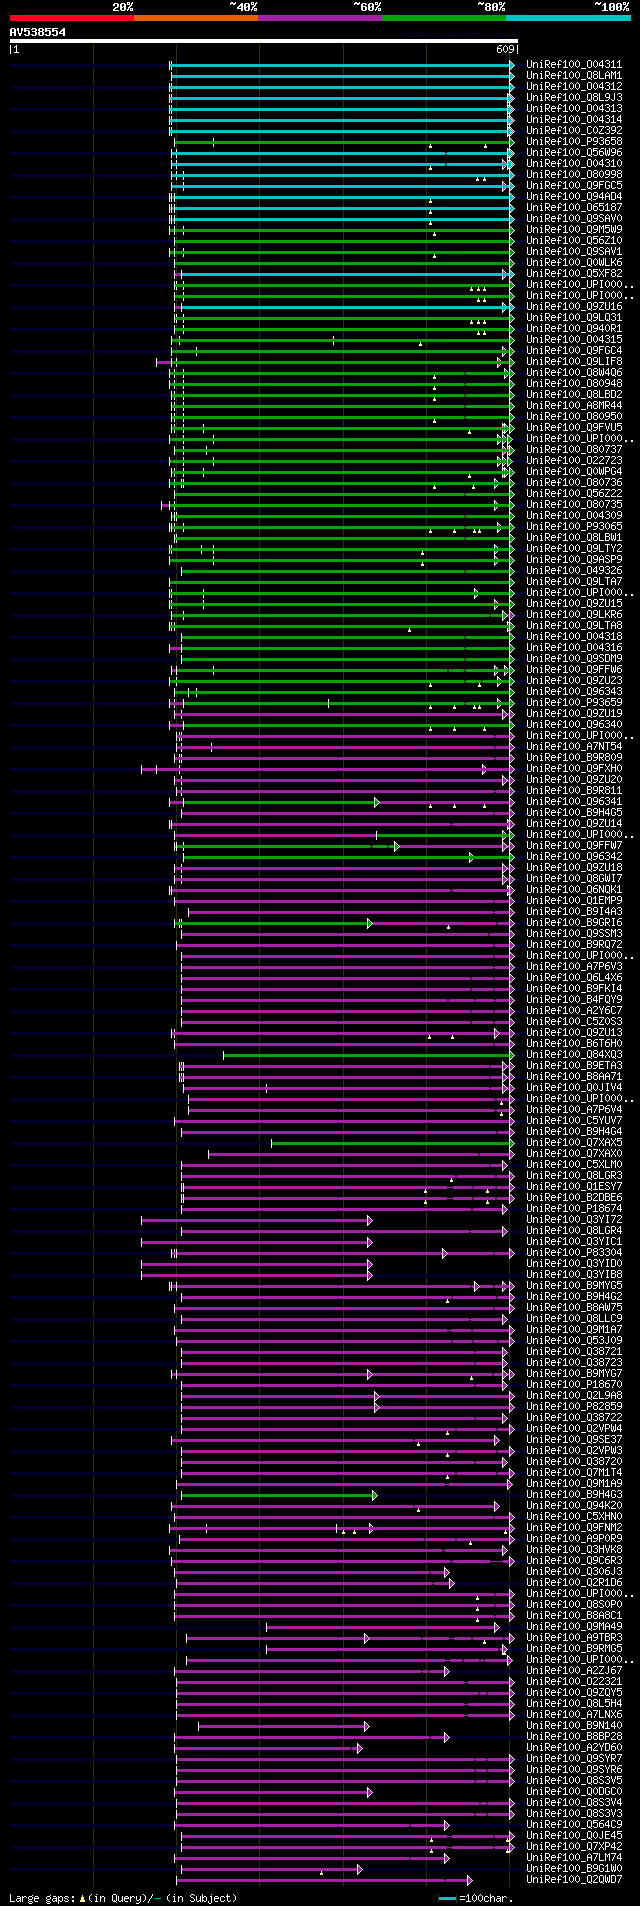Select label UniRef100_P93659
Screen dimensions: 640x1906
pyautogui.click(x=574, y=703)
